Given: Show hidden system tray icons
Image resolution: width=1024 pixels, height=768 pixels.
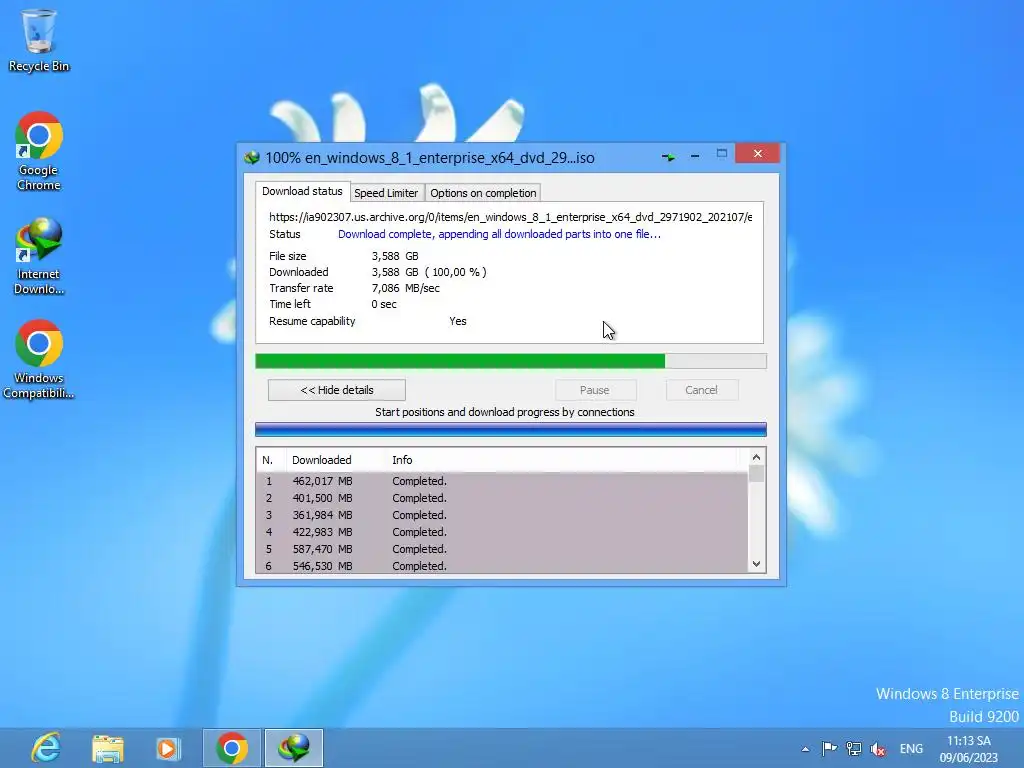Looking at the screenshot, I should (805, 749).
